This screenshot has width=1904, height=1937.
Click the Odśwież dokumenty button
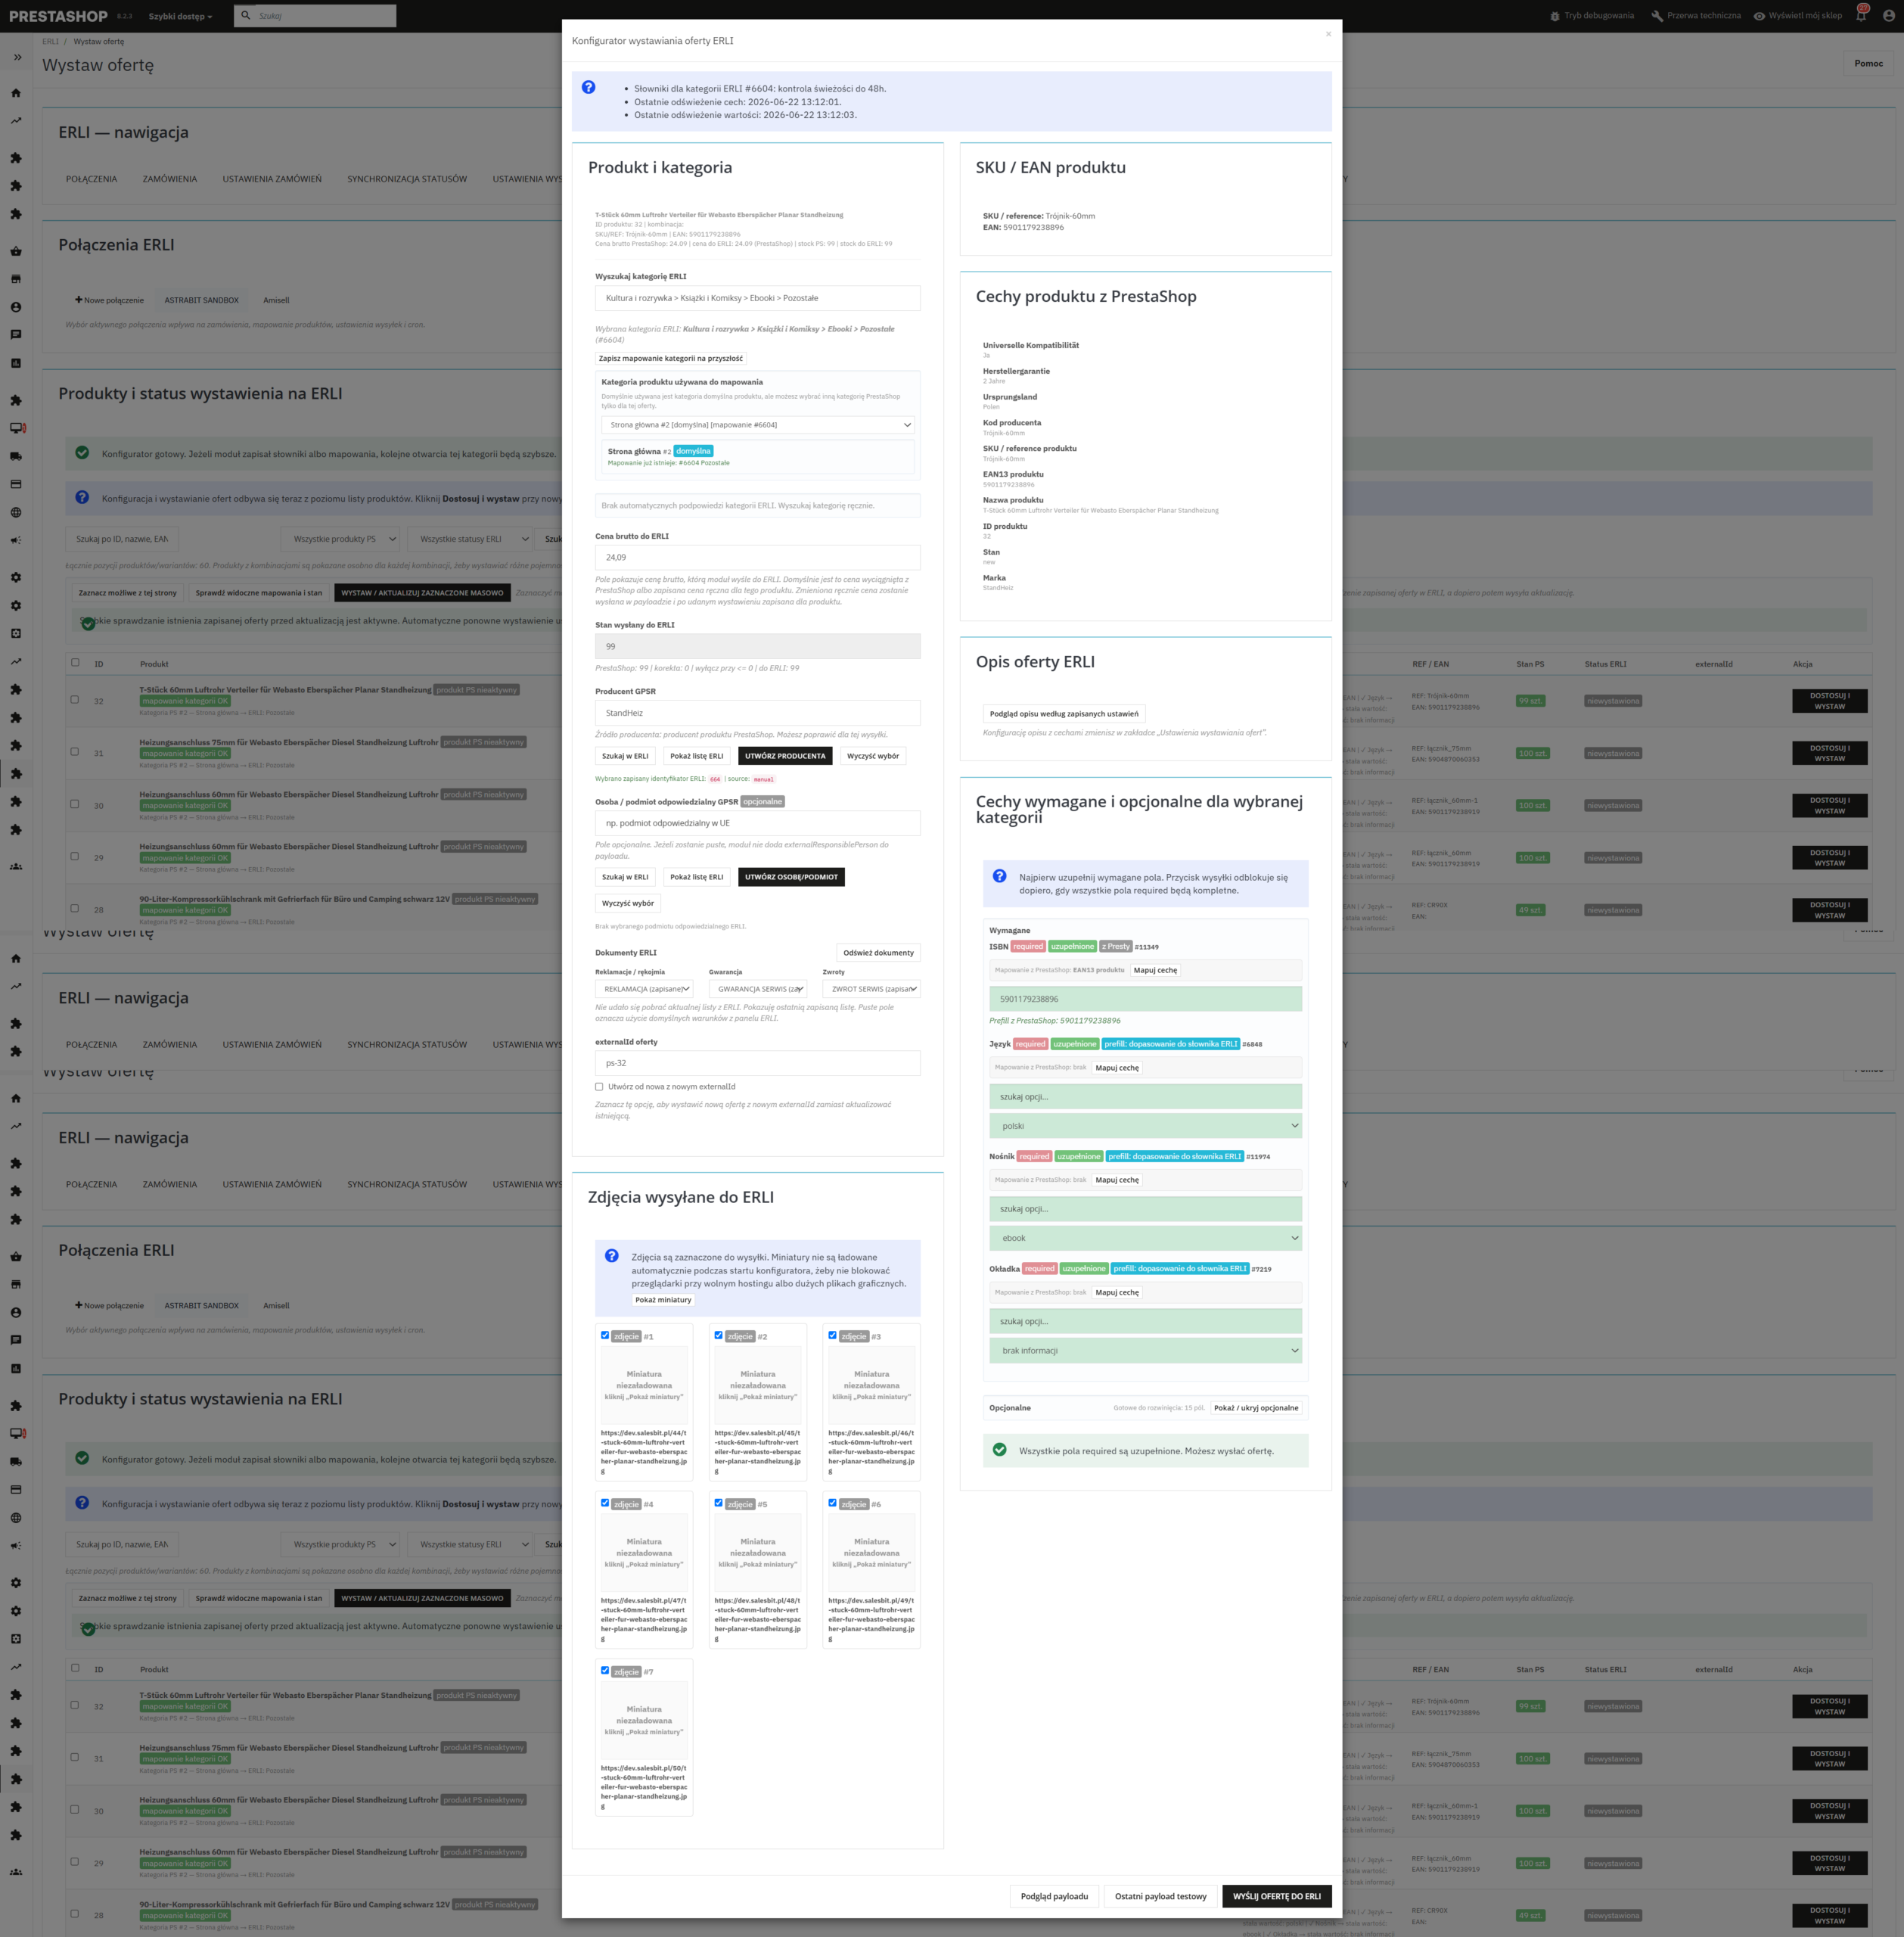(878, 953)
